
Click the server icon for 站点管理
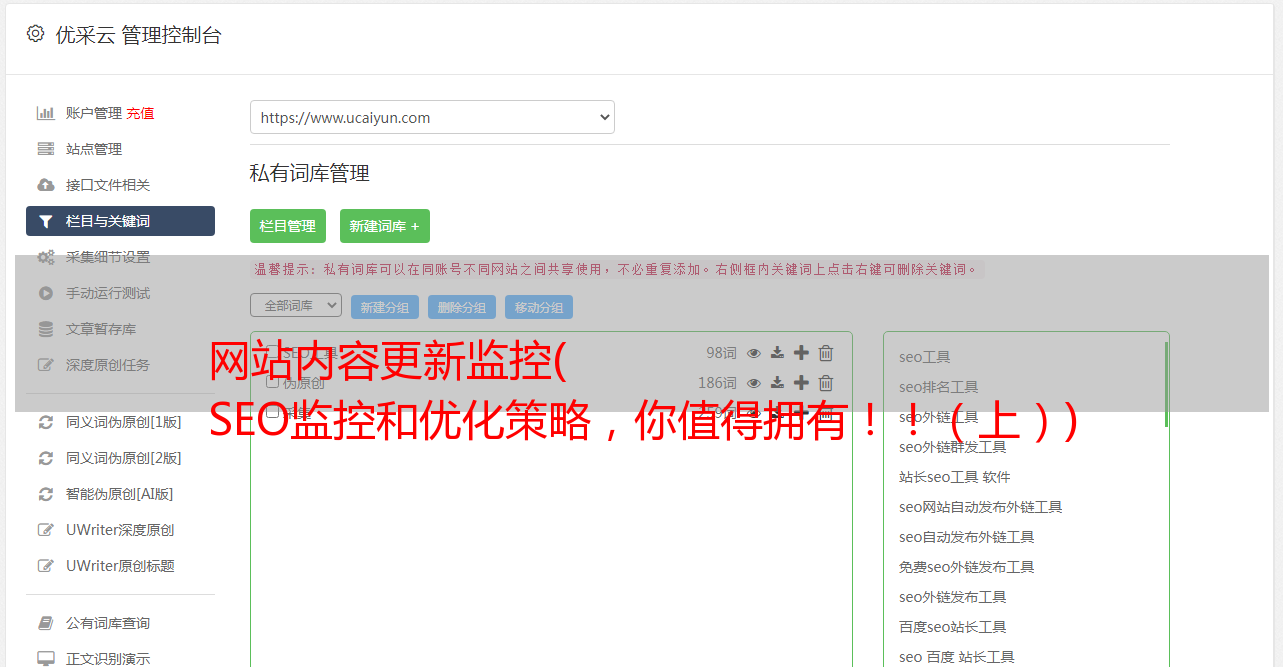45,149
